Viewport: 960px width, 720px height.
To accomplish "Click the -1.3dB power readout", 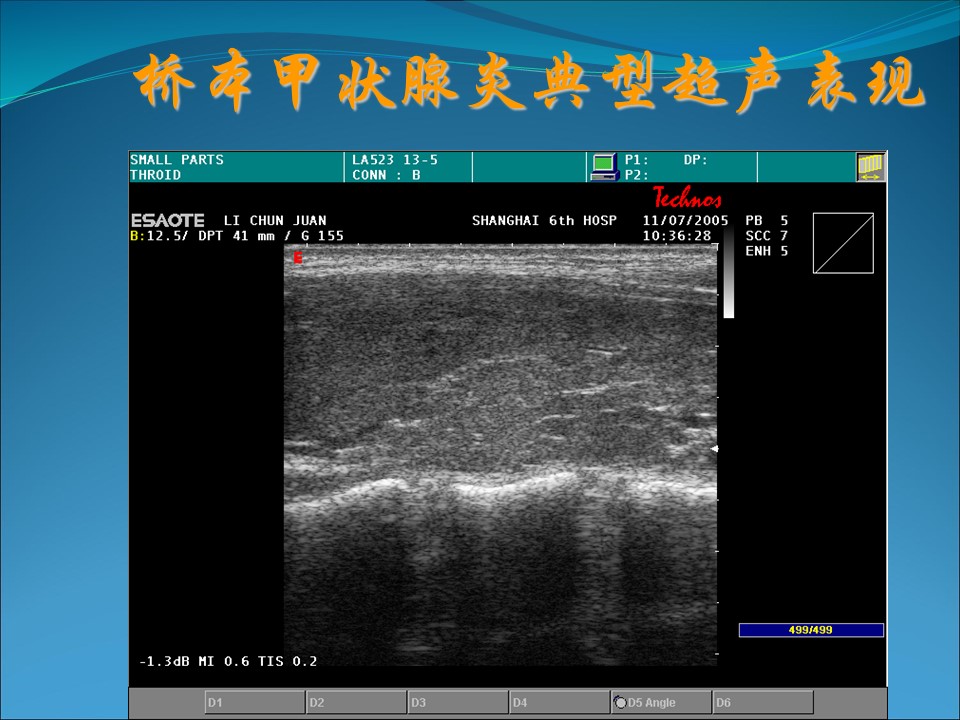I will (x=164, y=661).
